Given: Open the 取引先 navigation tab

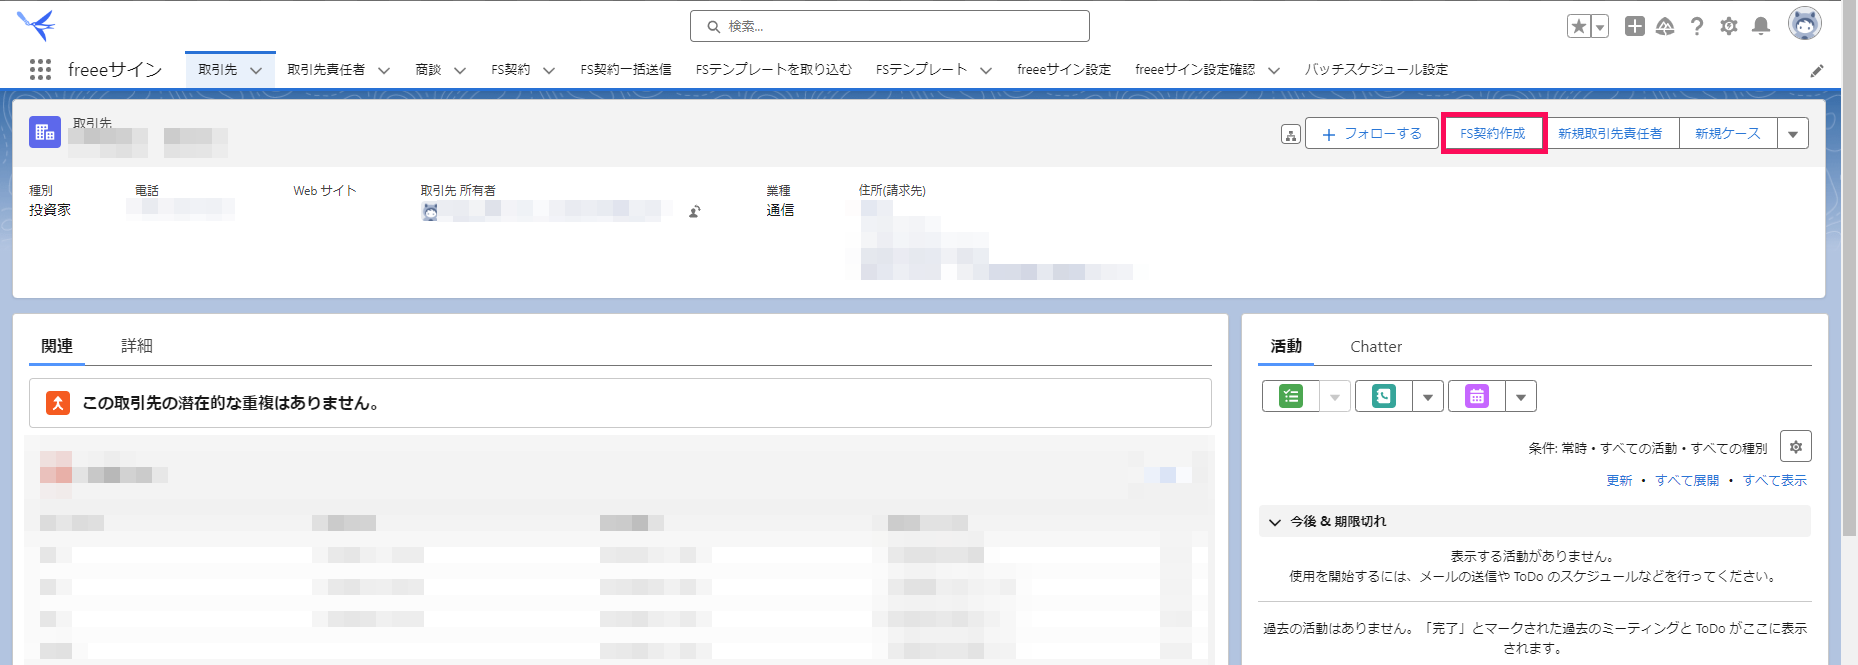Looking at the screenshot, I should [218, 70].
